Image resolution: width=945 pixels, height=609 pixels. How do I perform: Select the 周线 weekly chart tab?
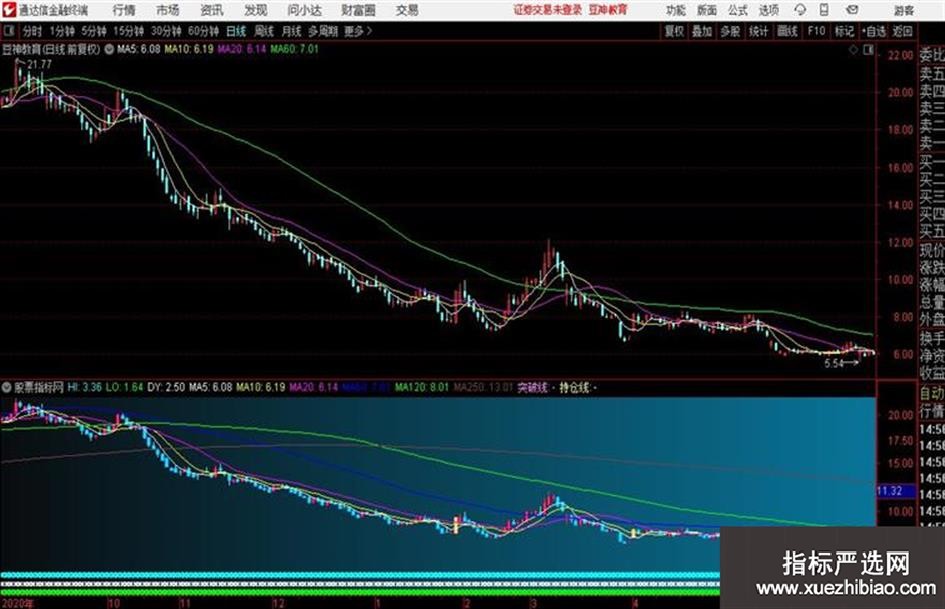click(x=264, y=31)
